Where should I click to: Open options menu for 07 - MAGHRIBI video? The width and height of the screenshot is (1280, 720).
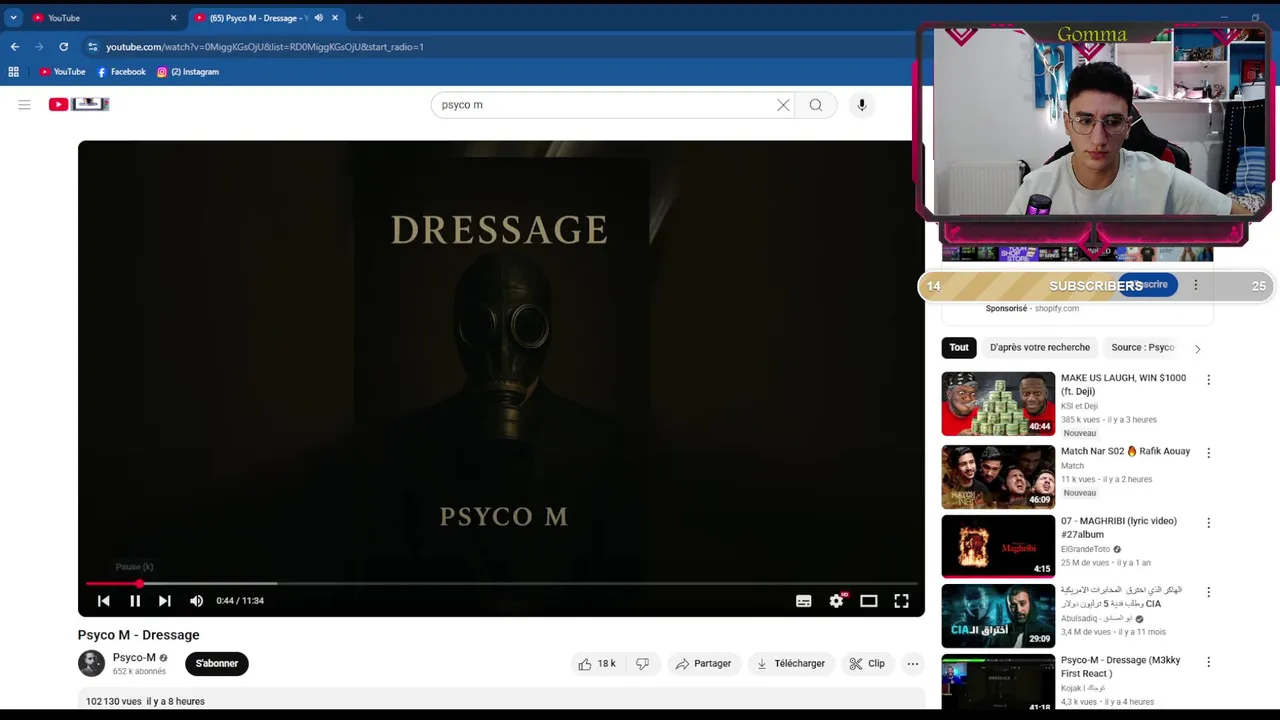[1208, 523]
